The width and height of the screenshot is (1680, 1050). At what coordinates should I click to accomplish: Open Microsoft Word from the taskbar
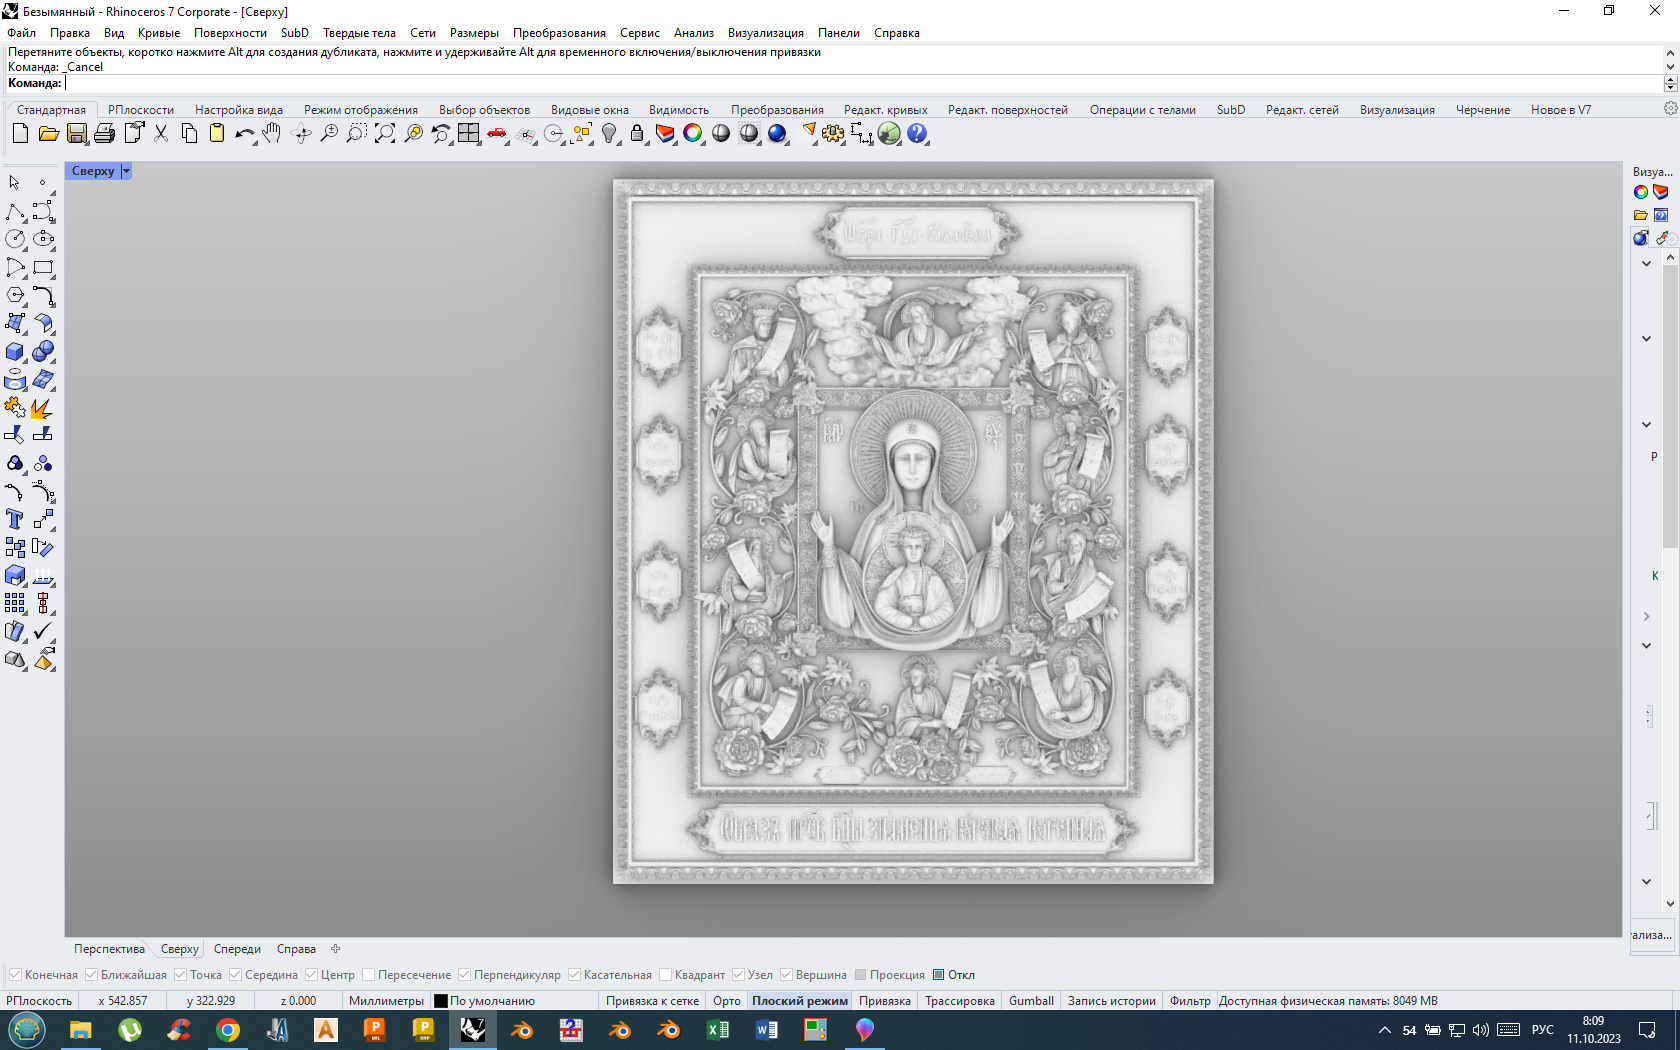(x=767, y=1030)
